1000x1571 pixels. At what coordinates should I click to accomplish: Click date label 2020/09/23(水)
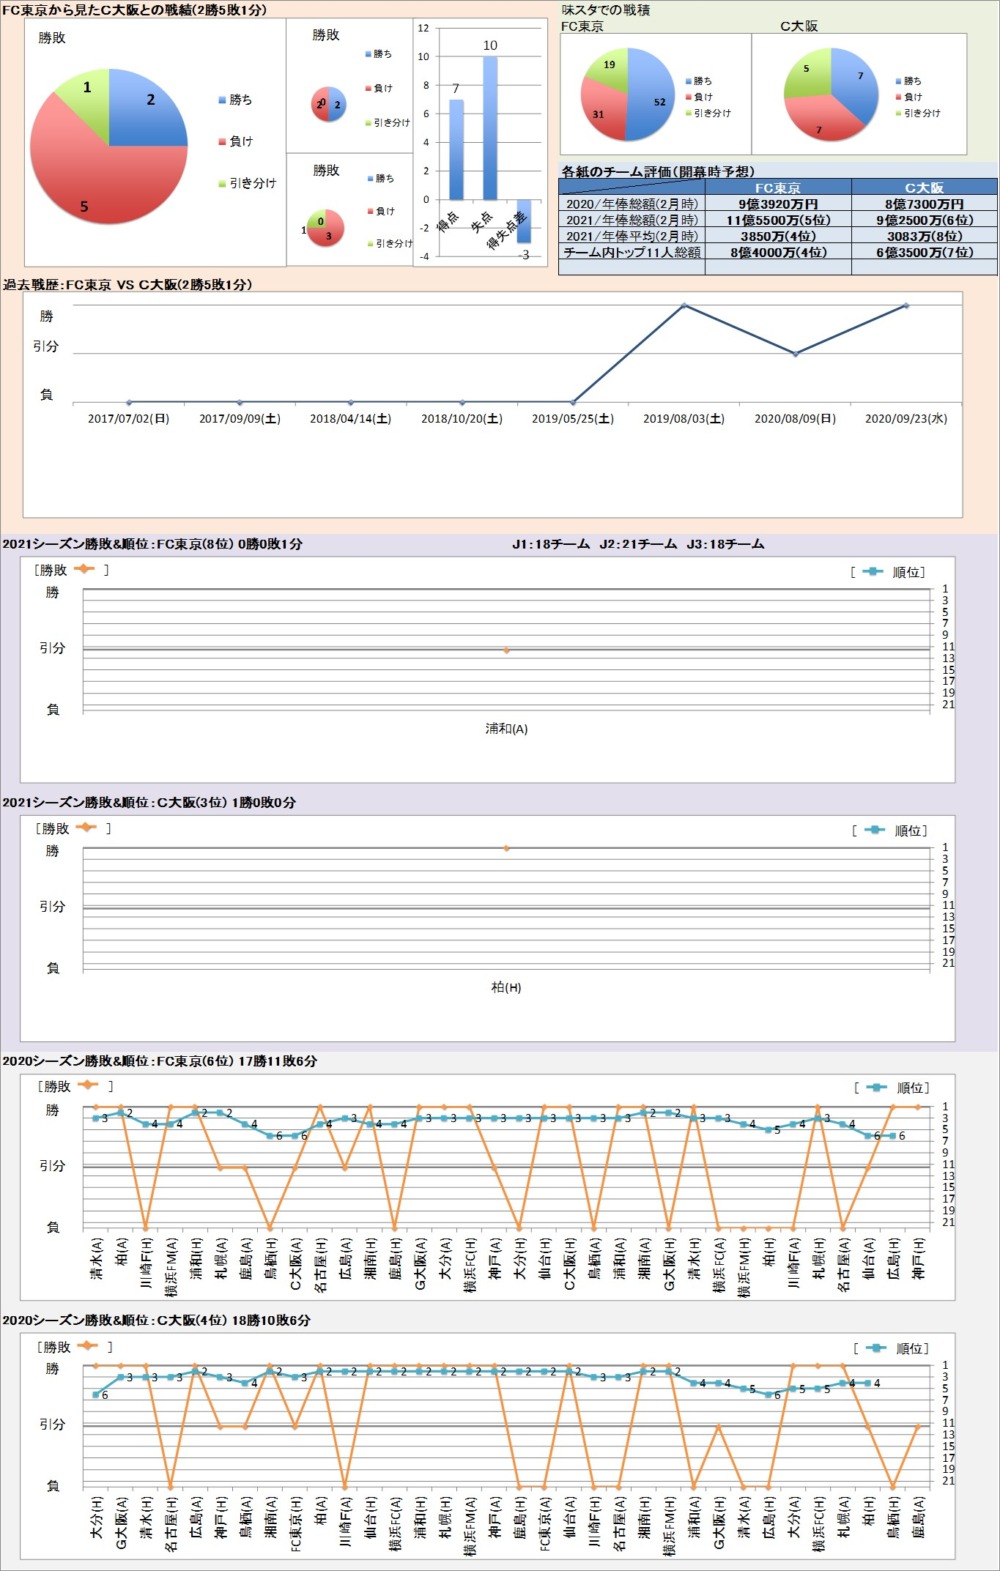(x=906, y=419)
